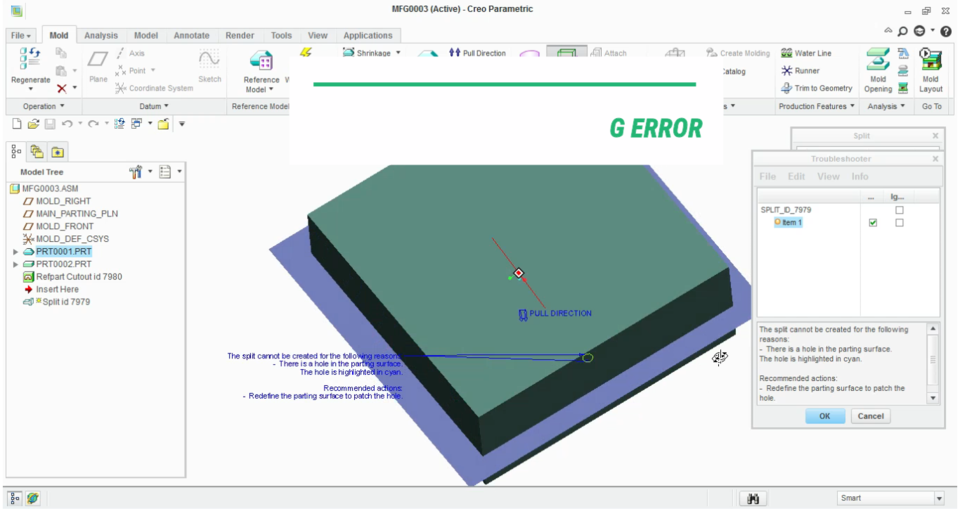Expand the PRT0001.PRT tree node
The height and width of the screenshot is (509, 960).
[x=15, y=252]
